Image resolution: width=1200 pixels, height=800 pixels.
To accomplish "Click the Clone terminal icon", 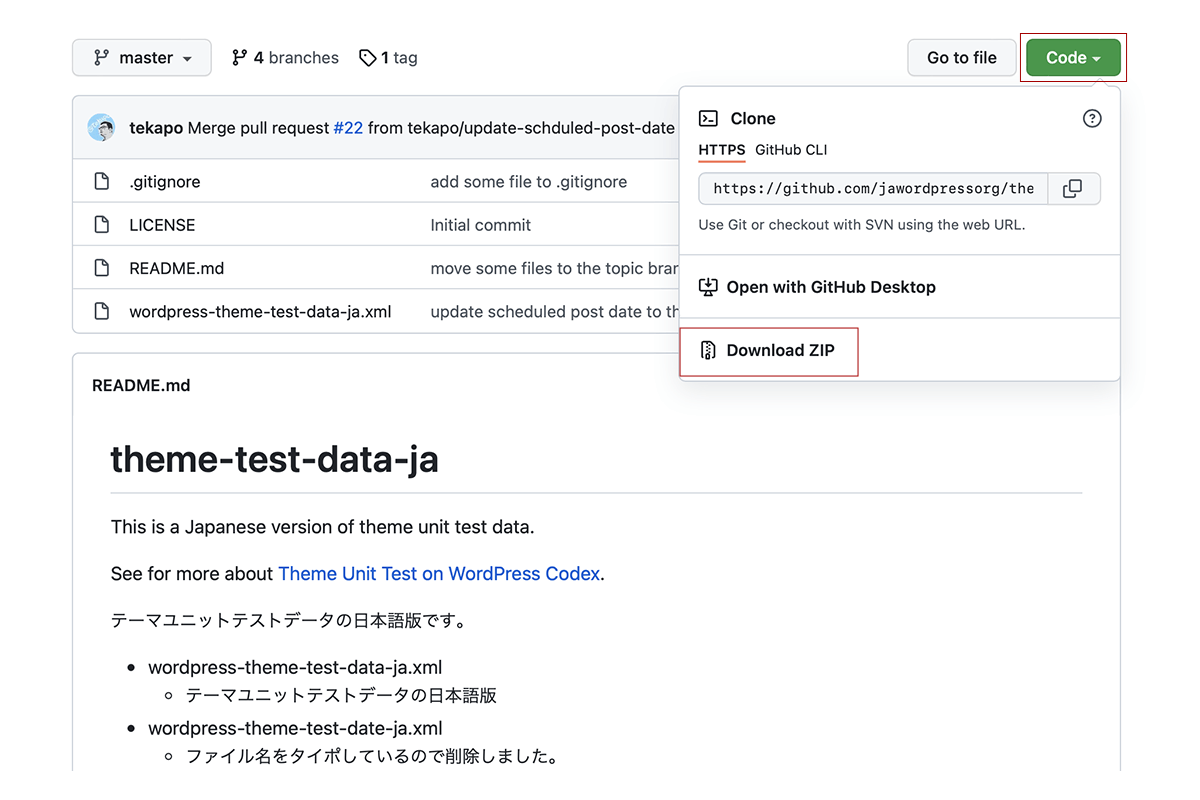I will (x=708, y=118).
